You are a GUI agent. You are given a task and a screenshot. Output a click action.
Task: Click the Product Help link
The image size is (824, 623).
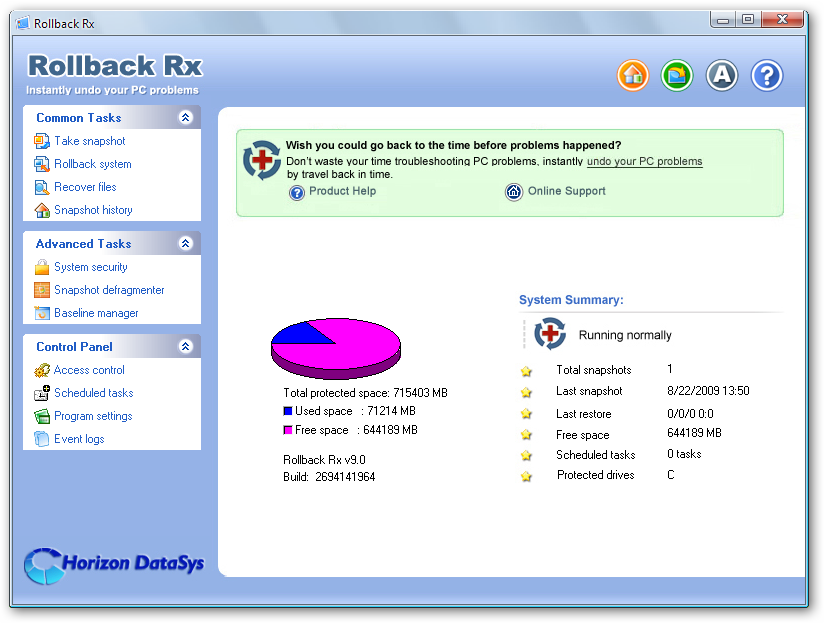[343, 191]
